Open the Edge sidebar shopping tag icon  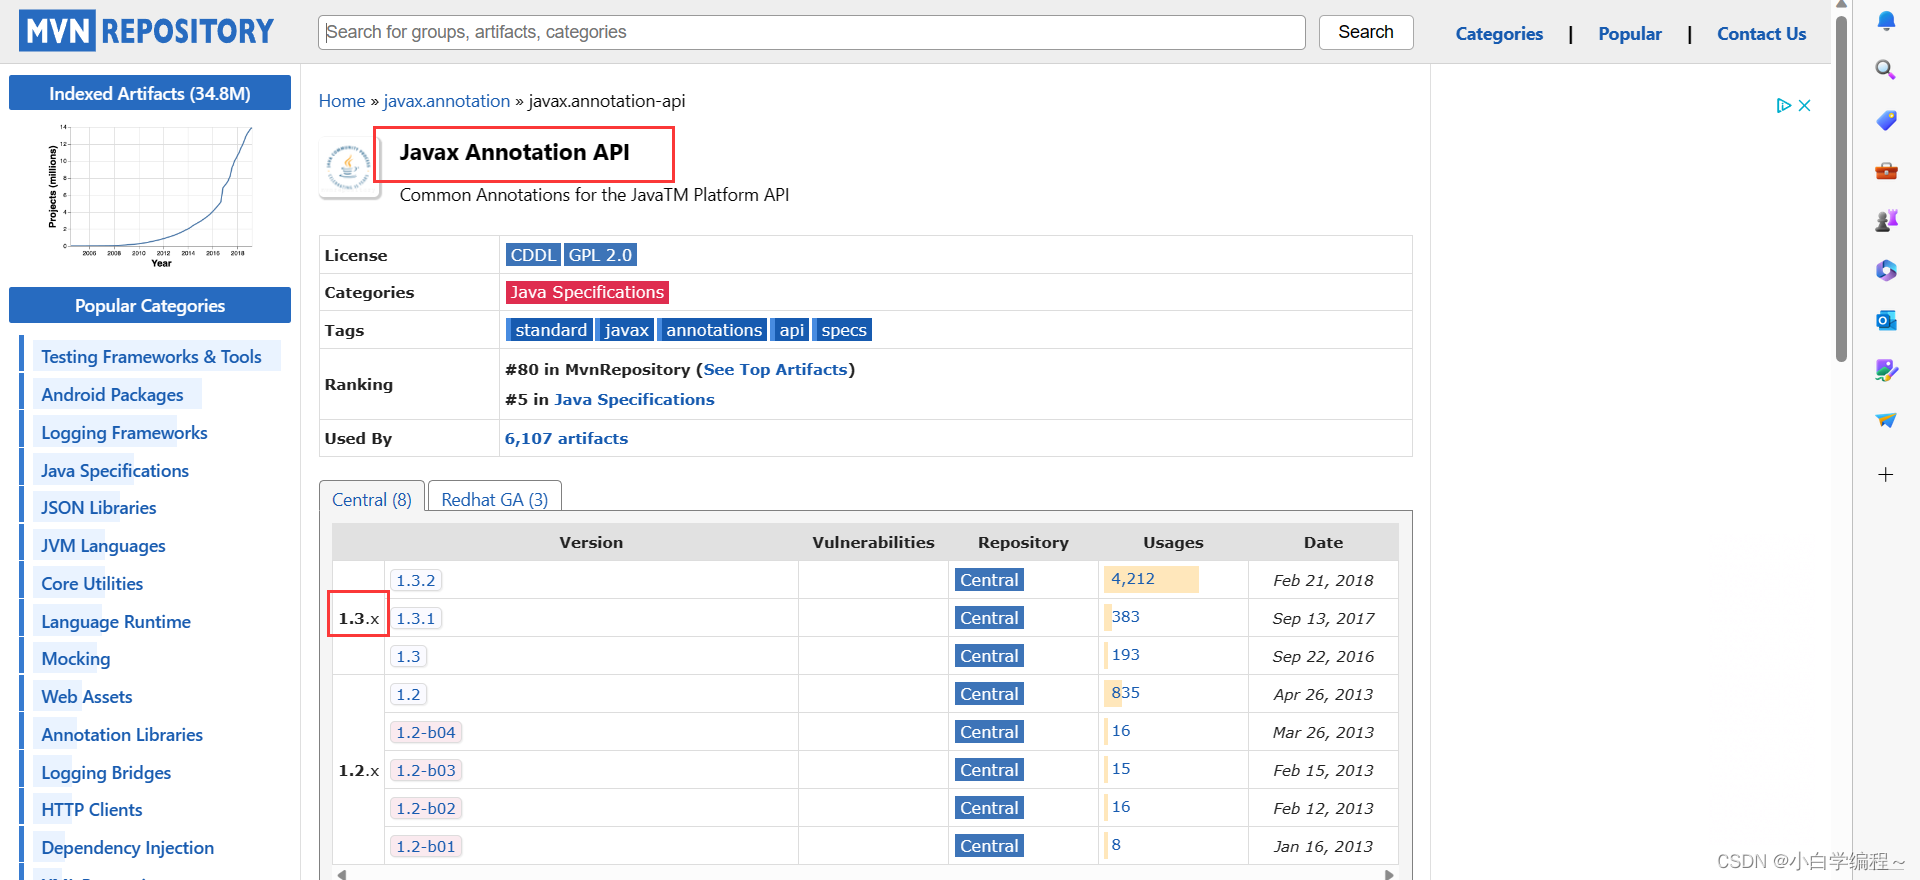point(1886,120)
